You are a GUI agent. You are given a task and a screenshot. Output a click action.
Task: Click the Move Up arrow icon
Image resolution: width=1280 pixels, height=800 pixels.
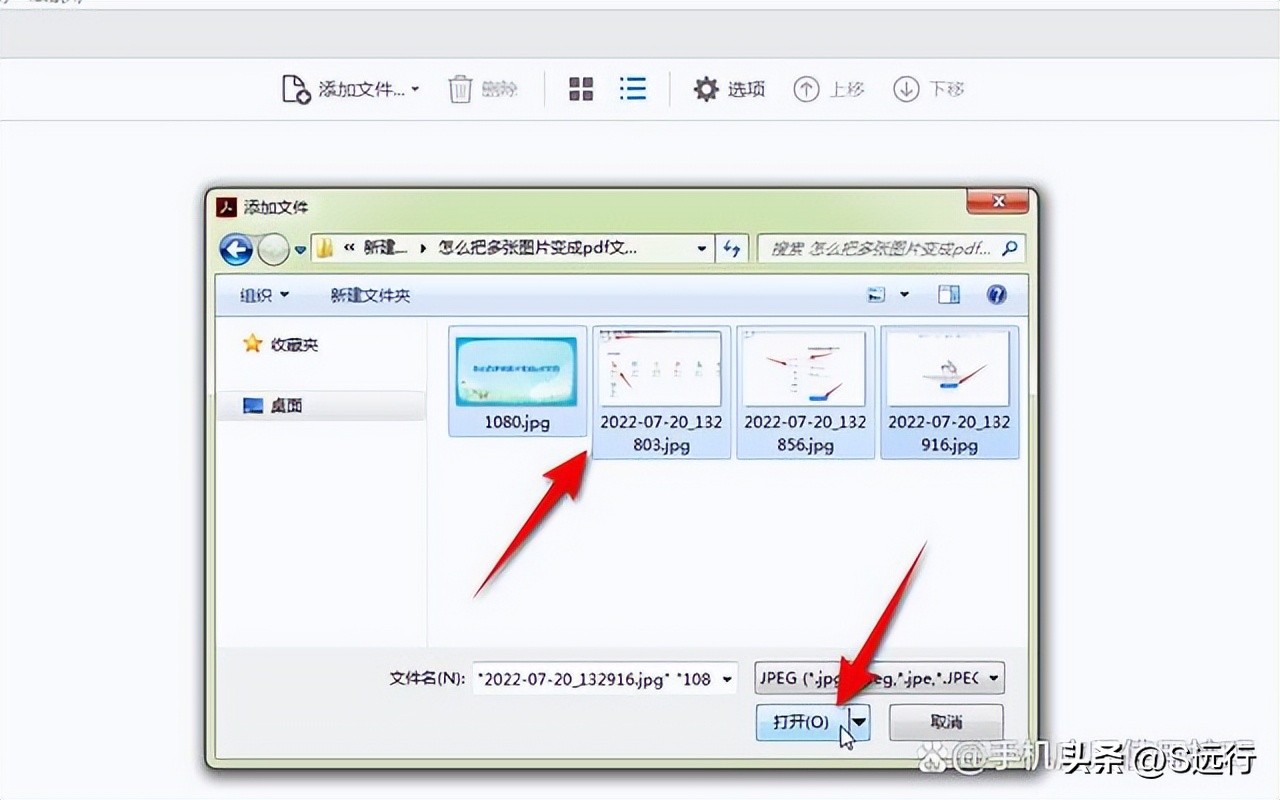(806, 89)
